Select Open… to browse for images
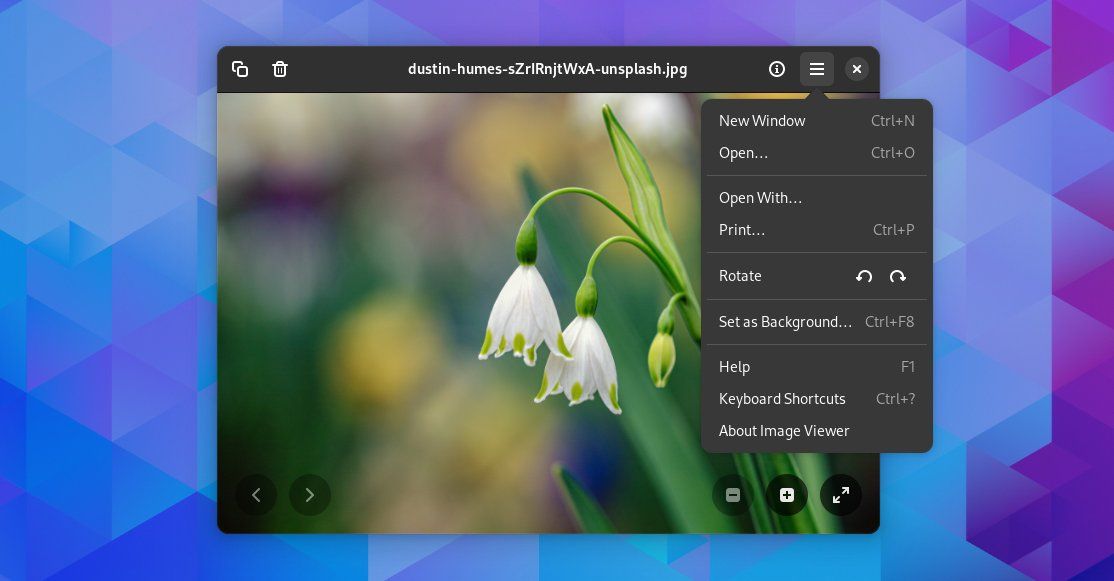This screenshot has width=1114, height=581. pos(744,153)
